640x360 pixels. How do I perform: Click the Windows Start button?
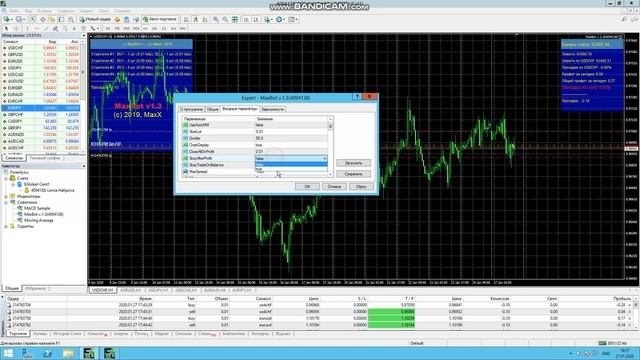(x=8, y=353)
